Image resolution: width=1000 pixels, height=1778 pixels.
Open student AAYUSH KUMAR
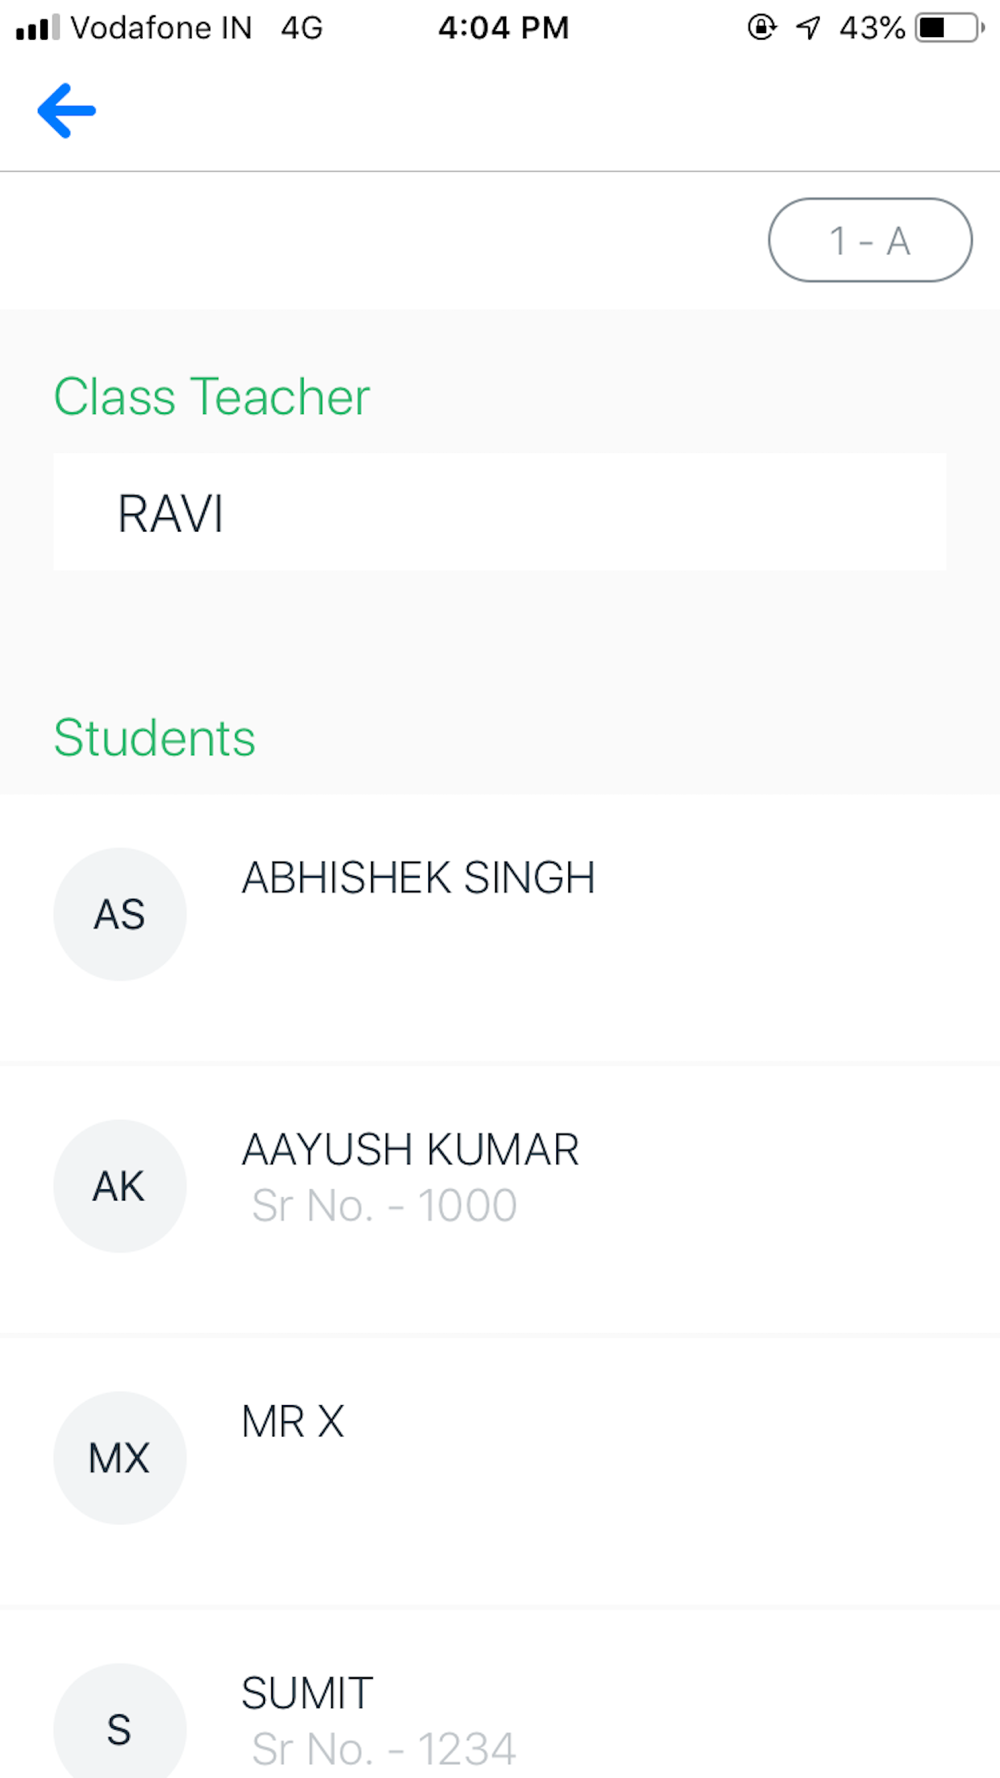[410, 1150]
